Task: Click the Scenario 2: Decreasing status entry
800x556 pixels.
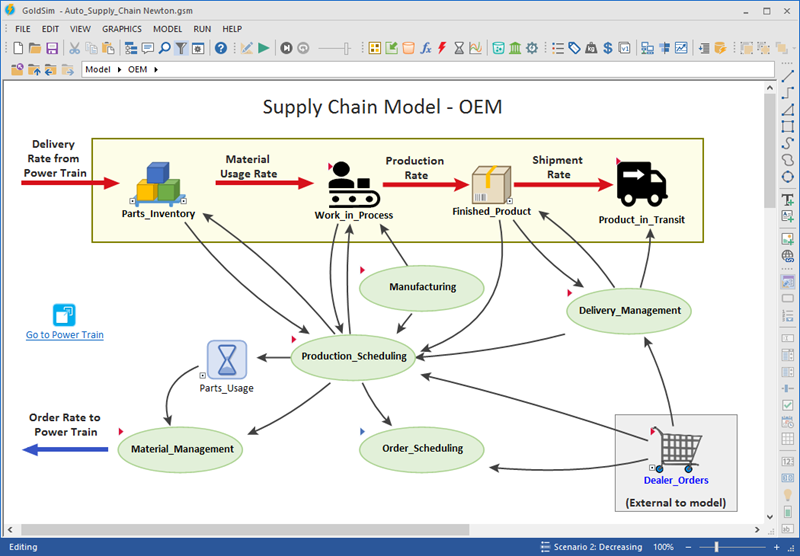Action: [x=592, y=547]
